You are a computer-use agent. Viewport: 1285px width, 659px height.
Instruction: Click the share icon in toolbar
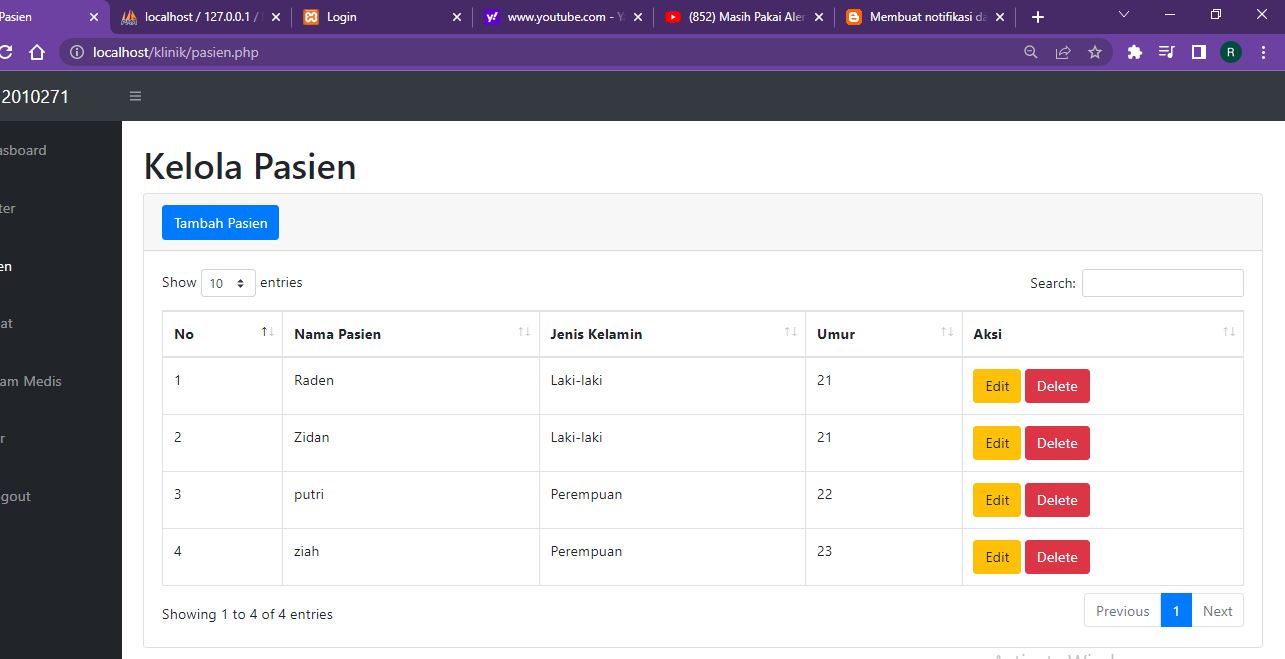tap(1062, 52)
